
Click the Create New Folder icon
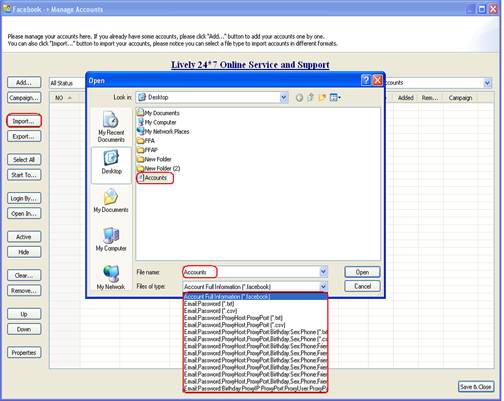tap(322, 97)
